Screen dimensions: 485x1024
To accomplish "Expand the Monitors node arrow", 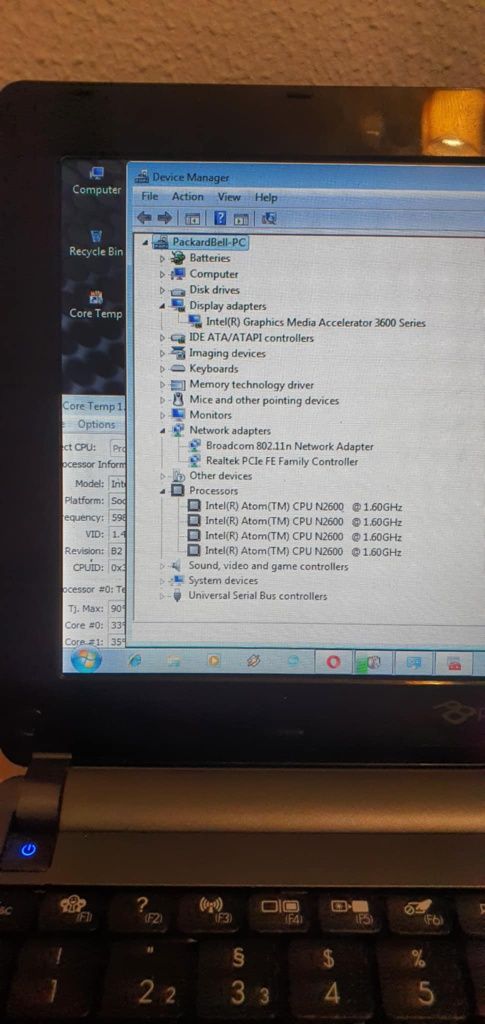I will pos(163,415).
